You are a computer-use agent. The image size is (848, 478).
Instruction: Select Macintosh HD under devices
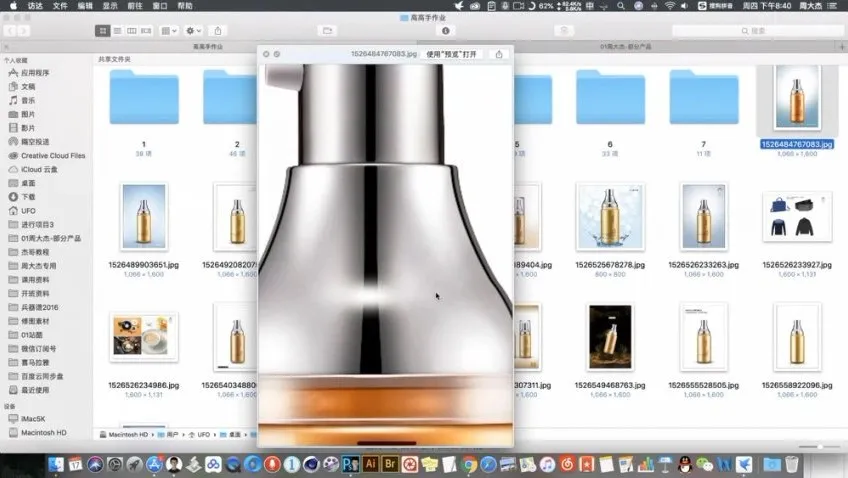[x=43, y=433]
